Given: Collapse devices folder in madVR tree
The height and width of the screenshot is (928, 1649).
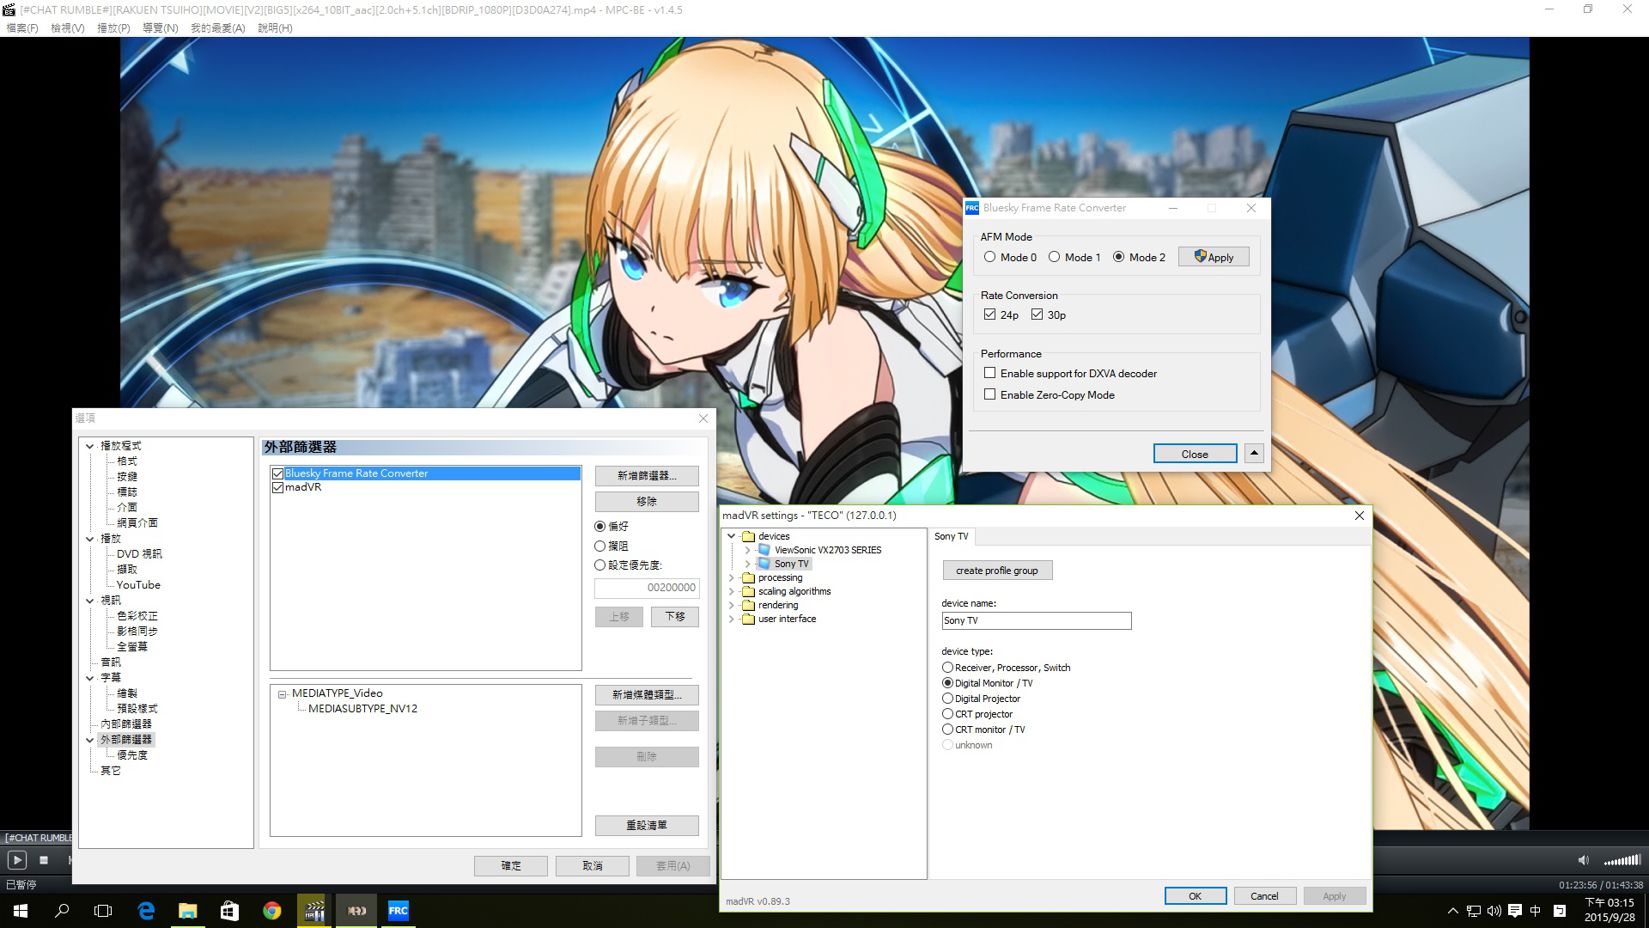Looking at the screenshot, I should (x=732, y=536).
